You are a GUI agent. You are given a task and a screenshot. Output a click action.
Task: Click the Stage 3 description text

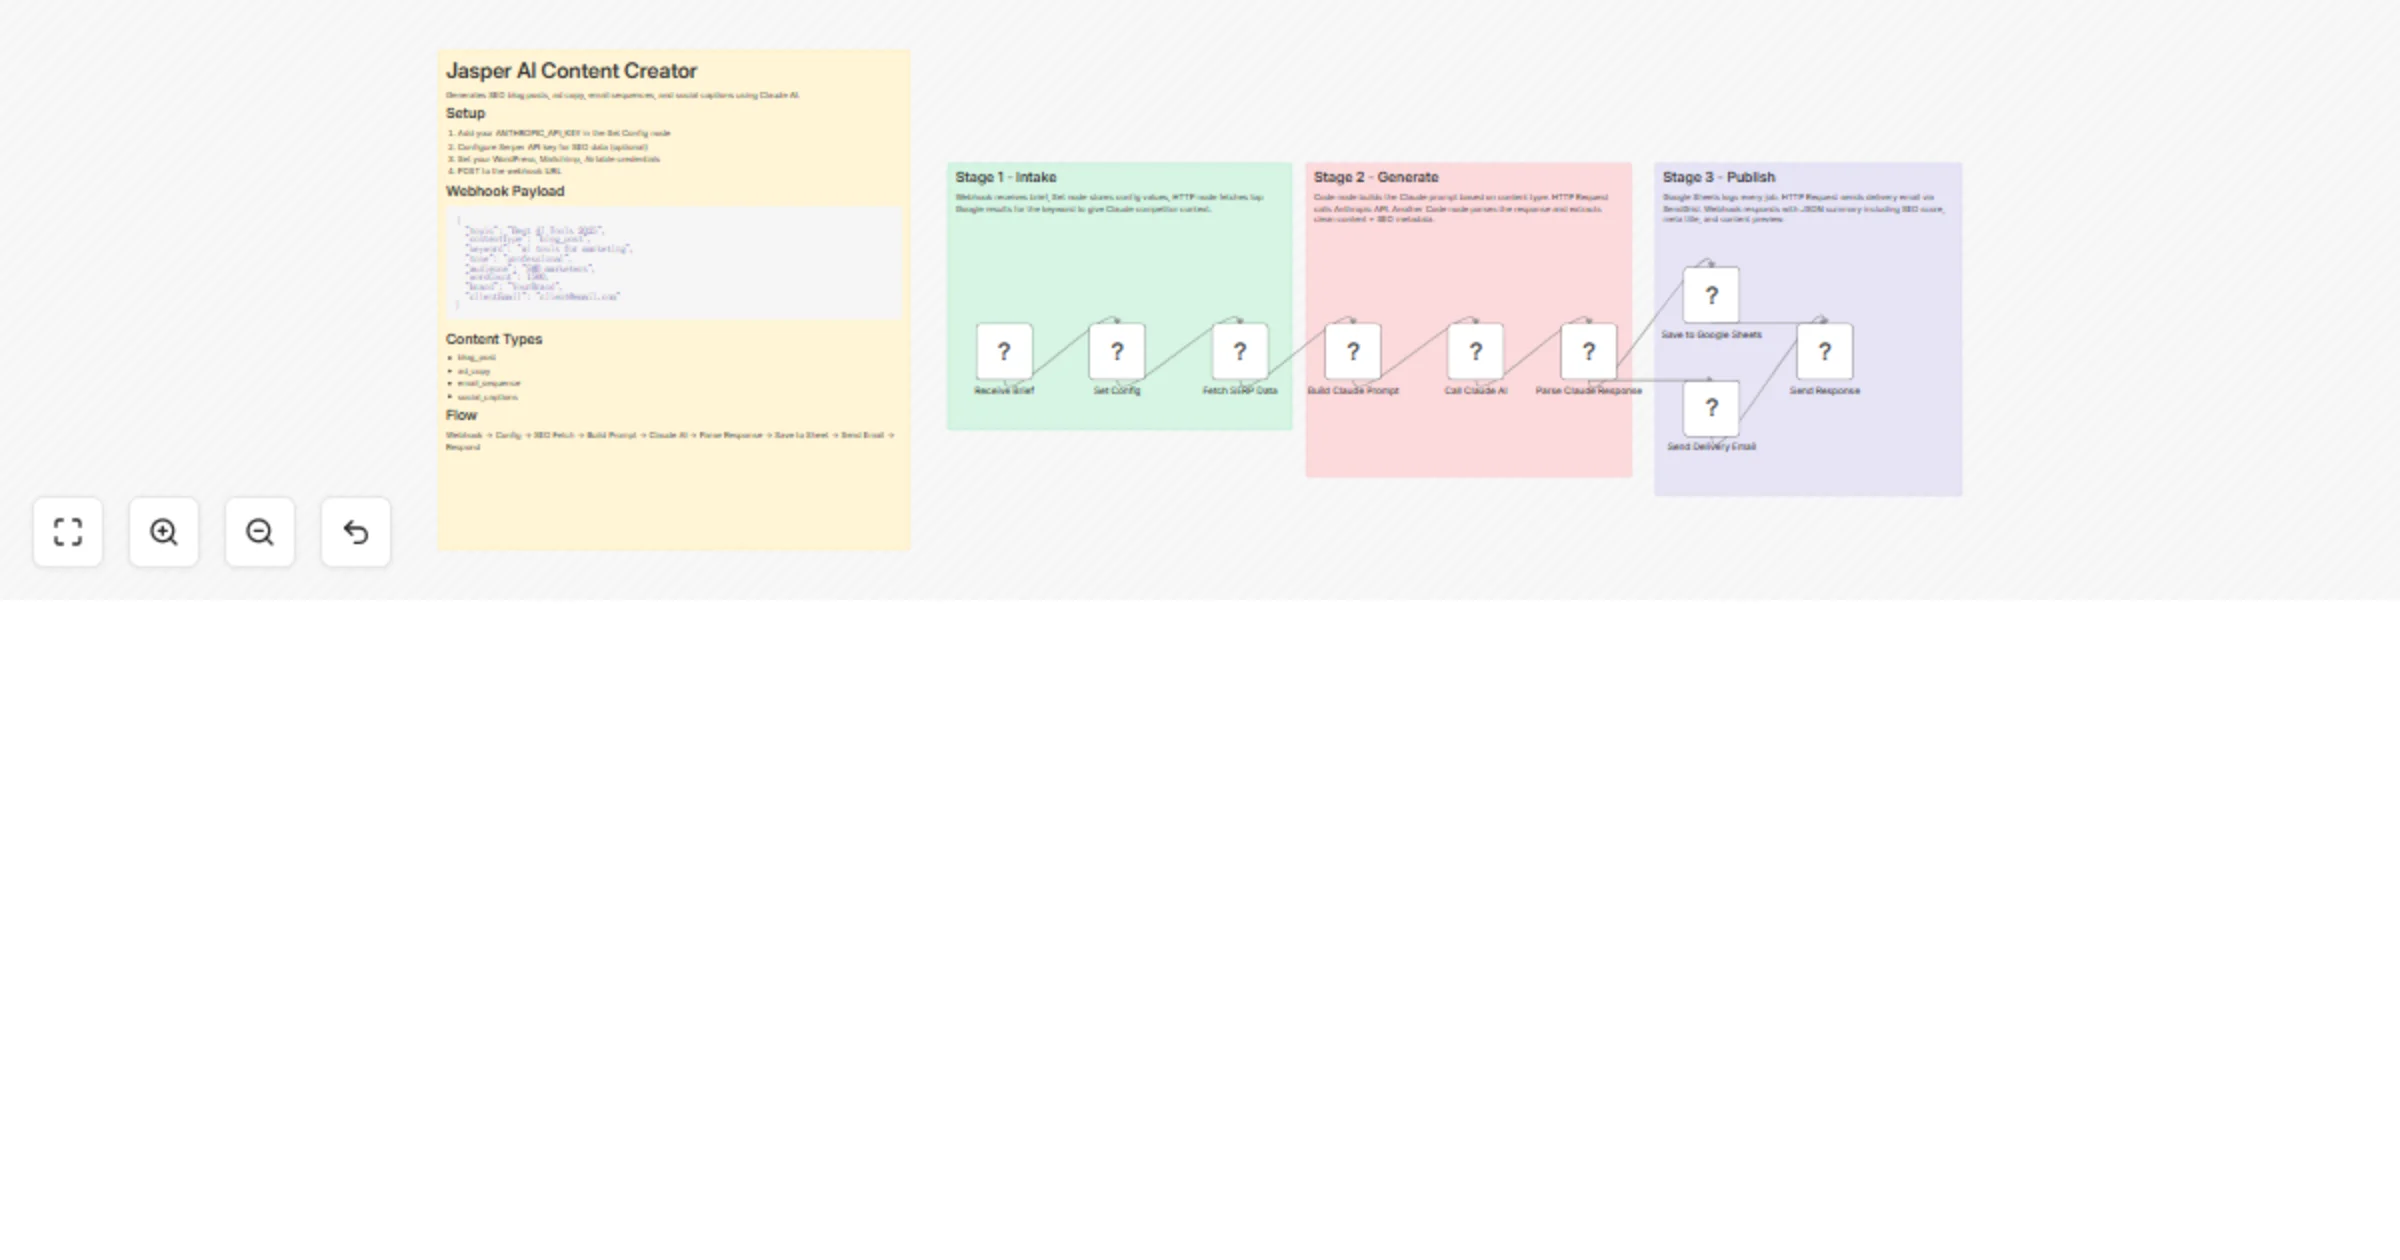(1803, 208)
